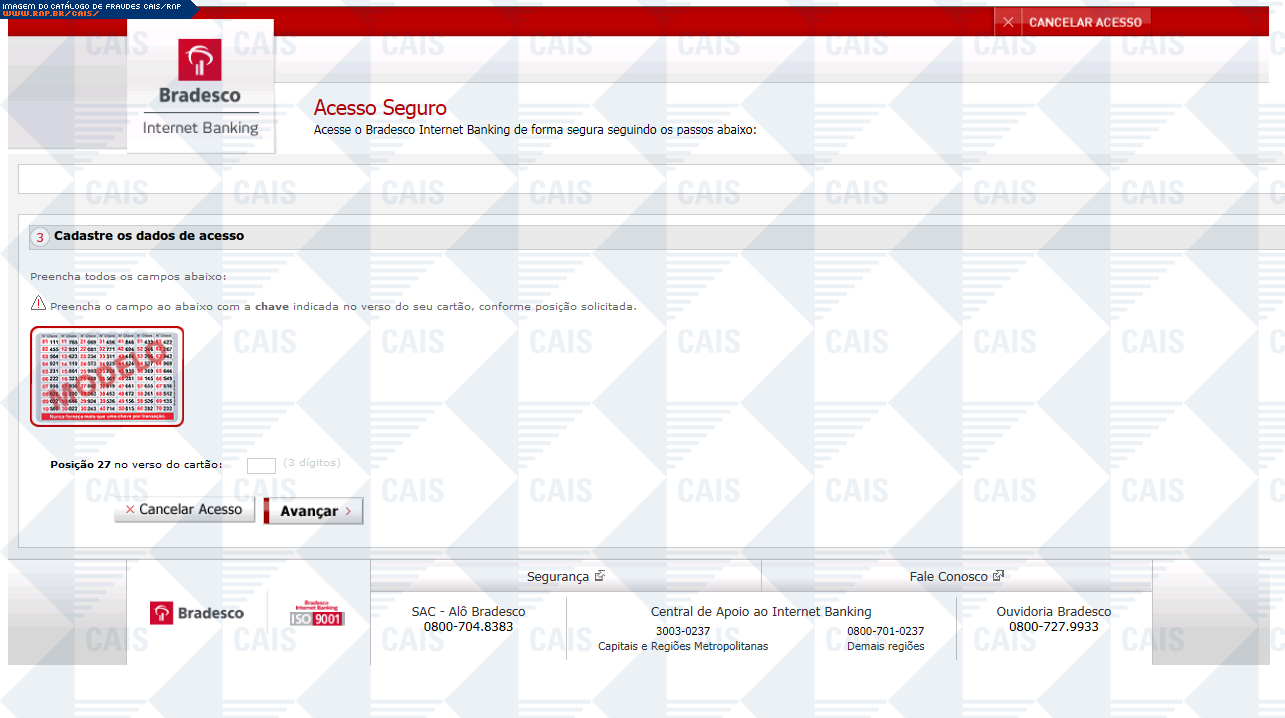Click the 0800-701-0237 Demais regiões number
Viewport: 1285px width, 718px height.
pyautogui.click(x=885, y=631)
